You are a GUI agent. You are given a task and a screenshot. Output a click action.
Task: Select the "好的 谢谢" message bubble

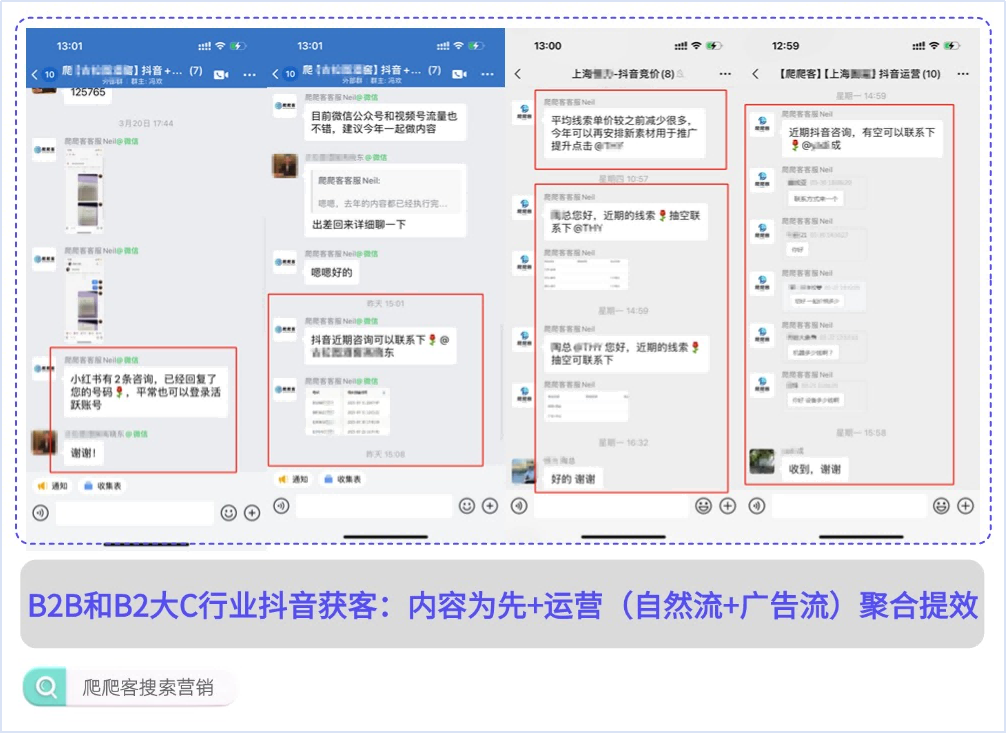(573, 479)
